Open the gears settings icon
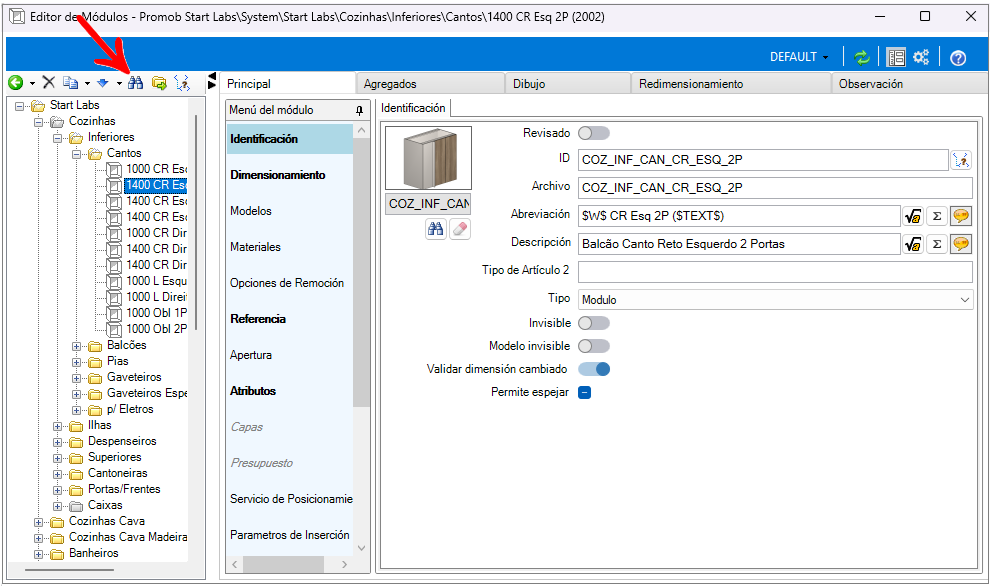 click(x=921, y=57)
